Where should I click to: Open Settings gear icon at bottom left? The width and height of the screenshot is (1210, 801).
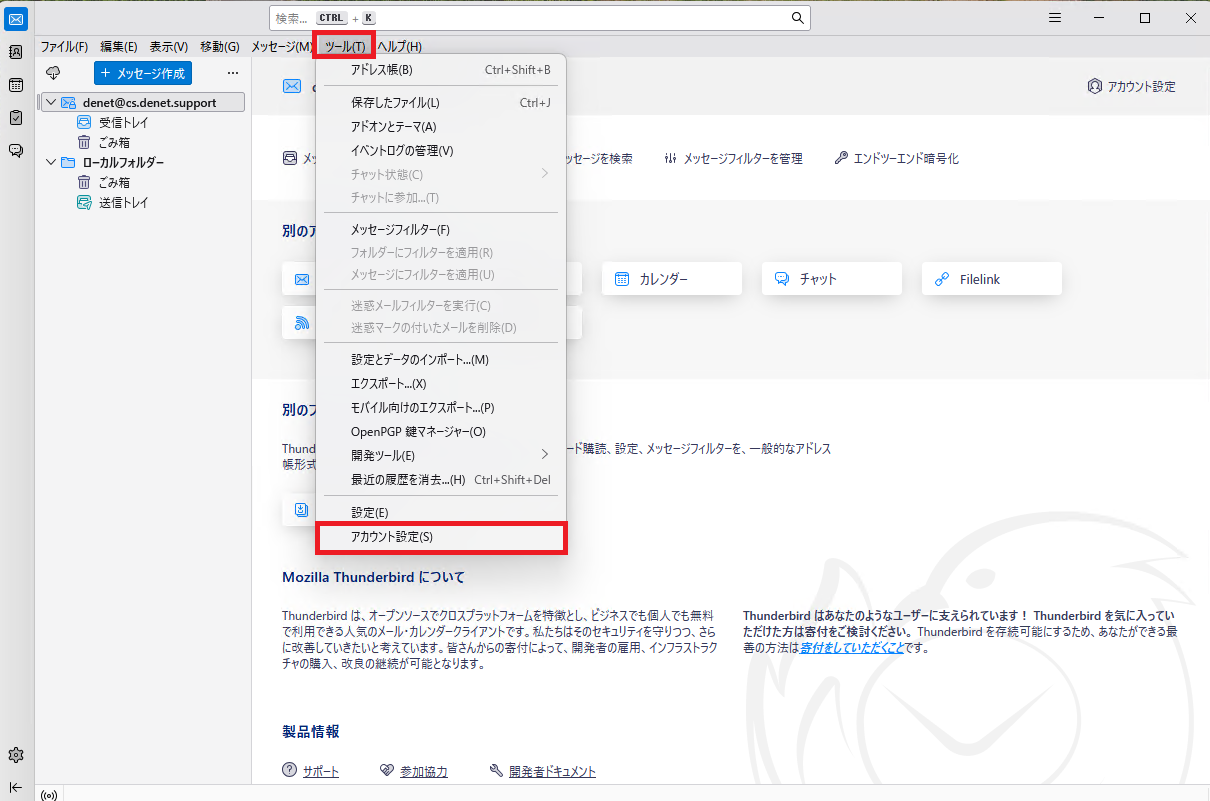pyautogui.click(x=16, y=755)
